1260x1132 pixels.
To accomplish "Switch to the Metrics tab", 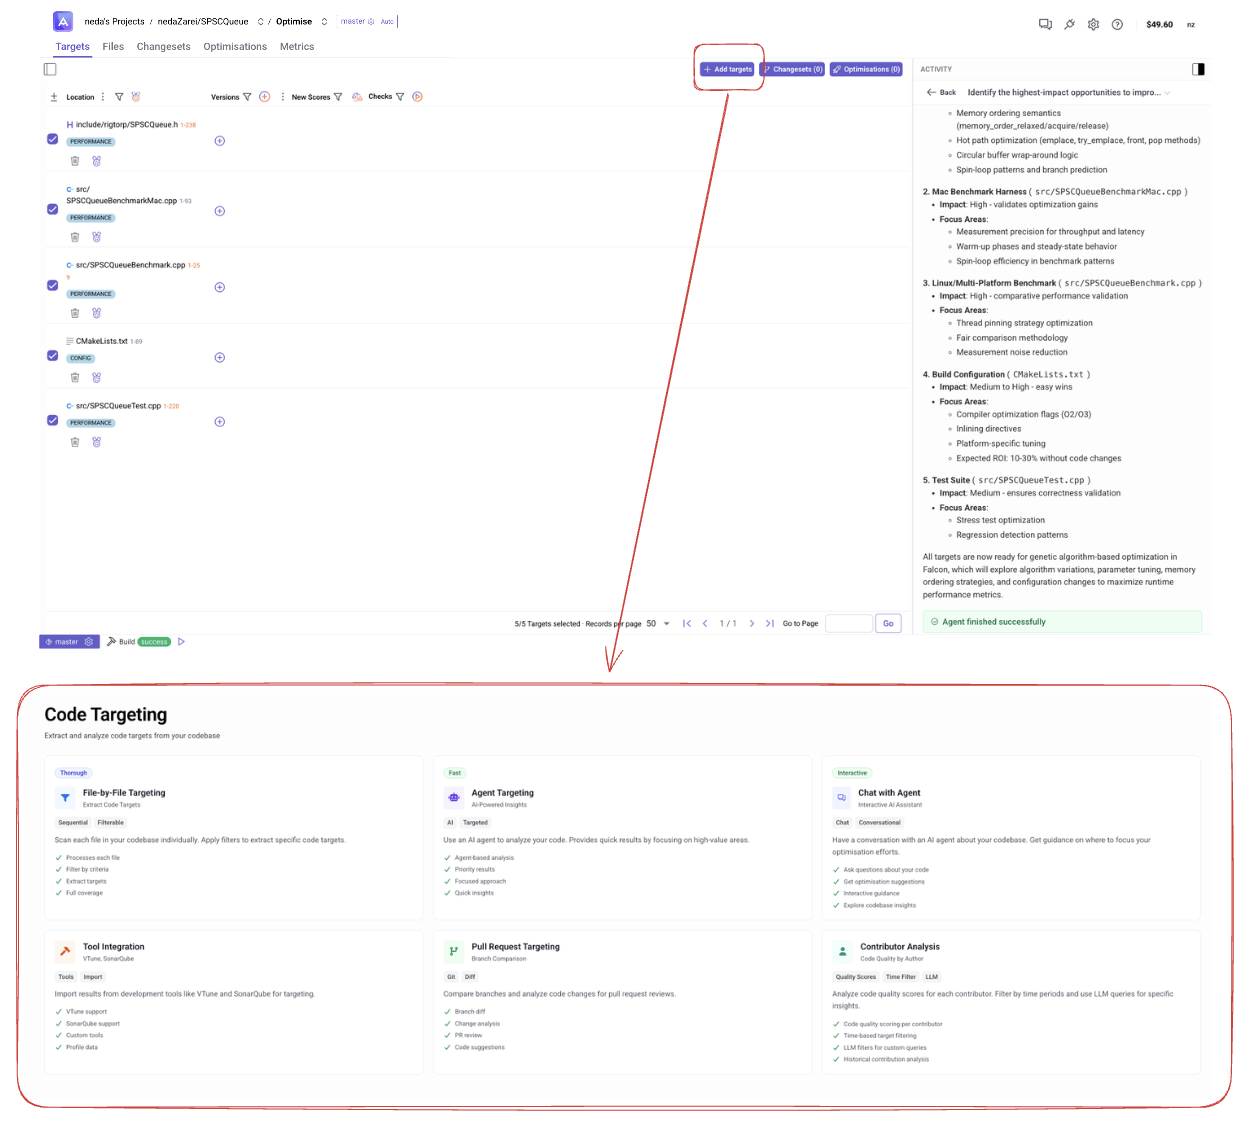I will click(297, 46).
